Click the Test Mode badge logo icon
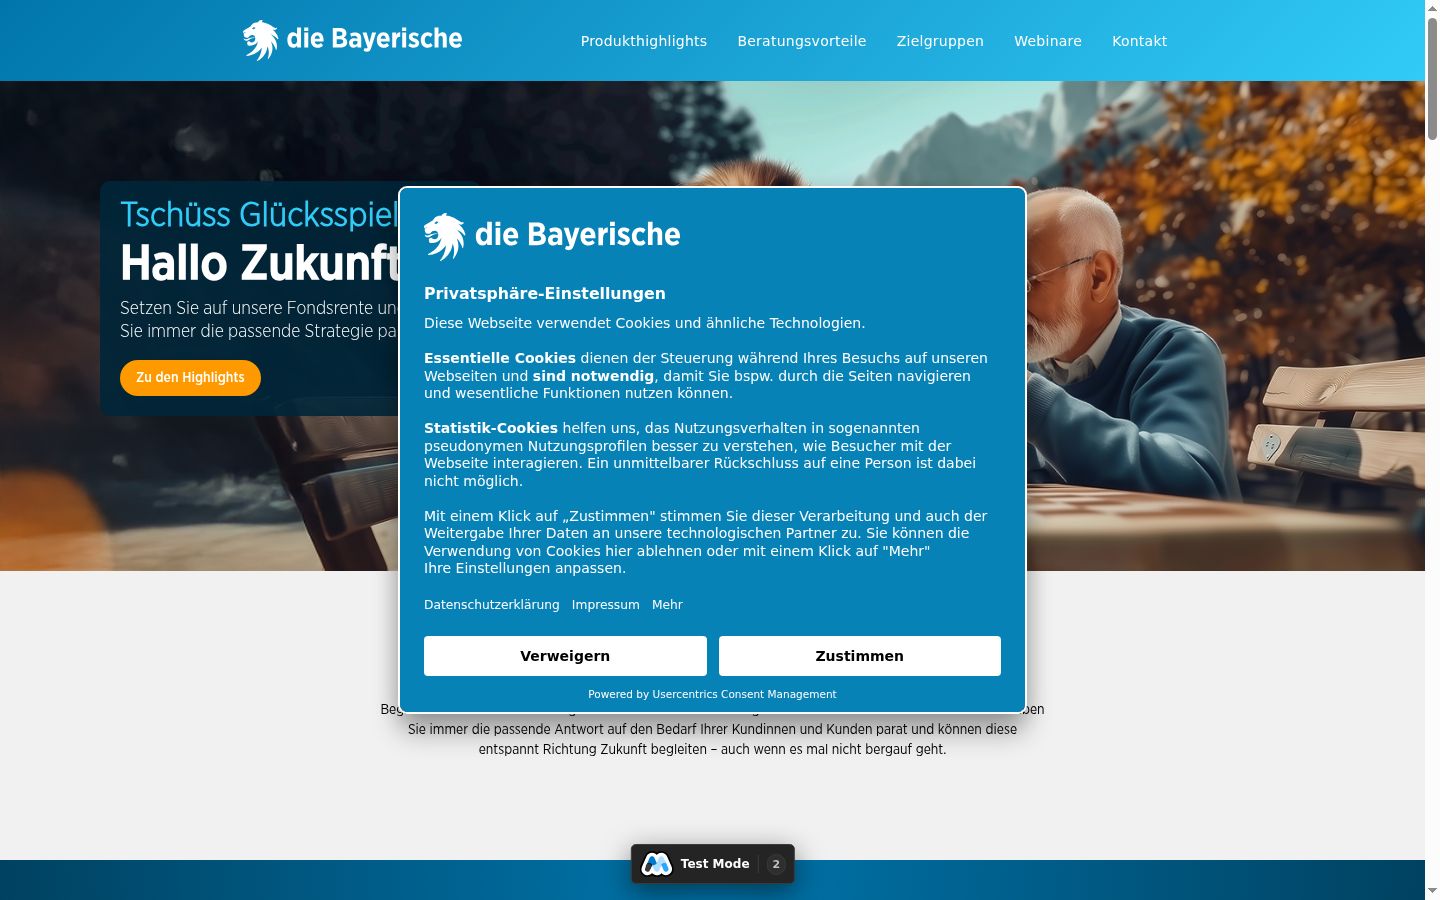1440x900 pixels. [657, 864]
